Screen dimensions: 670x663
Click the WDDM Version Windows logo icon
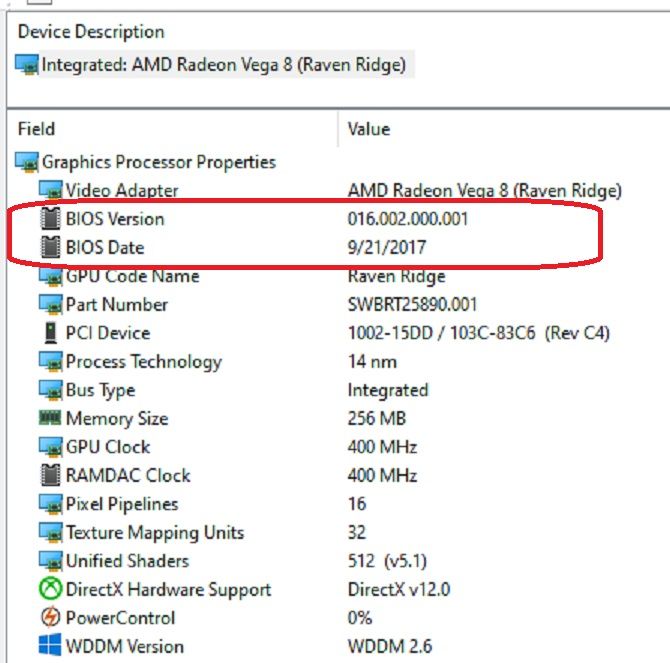point(50,646)
